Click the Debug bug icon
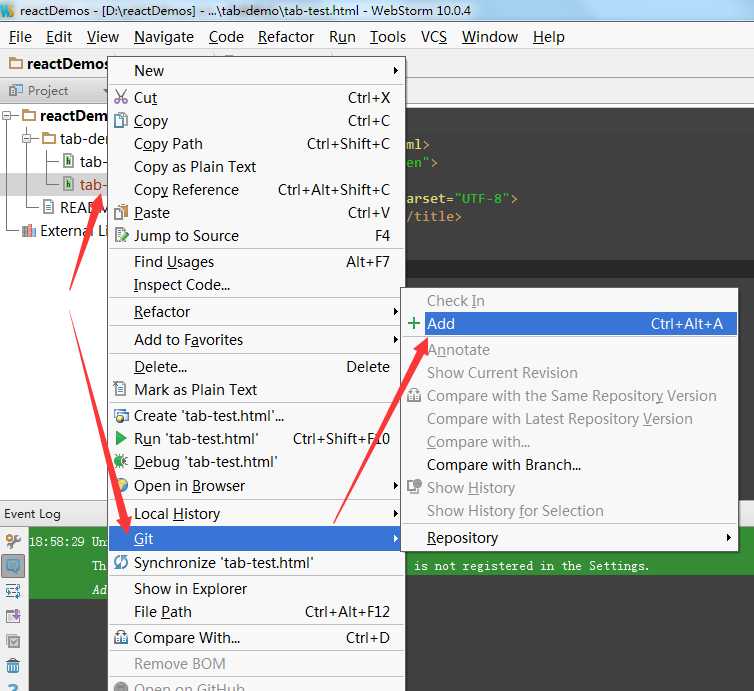This screenshot has height=691, width=754. click(121, 462)
